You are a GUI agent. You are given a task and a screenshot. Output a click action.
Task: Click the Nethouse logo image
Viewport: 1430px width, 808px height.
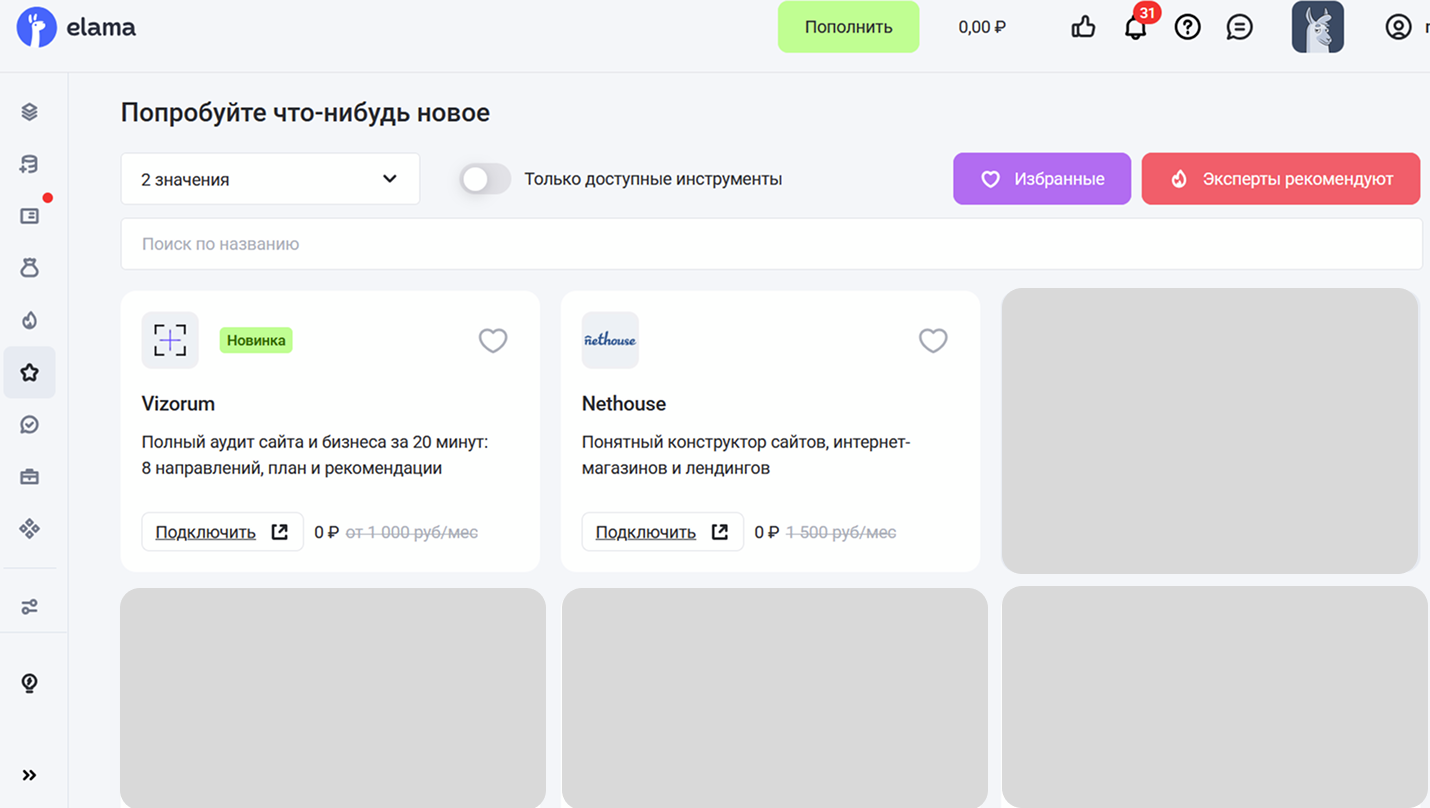[x=610, y=340]
